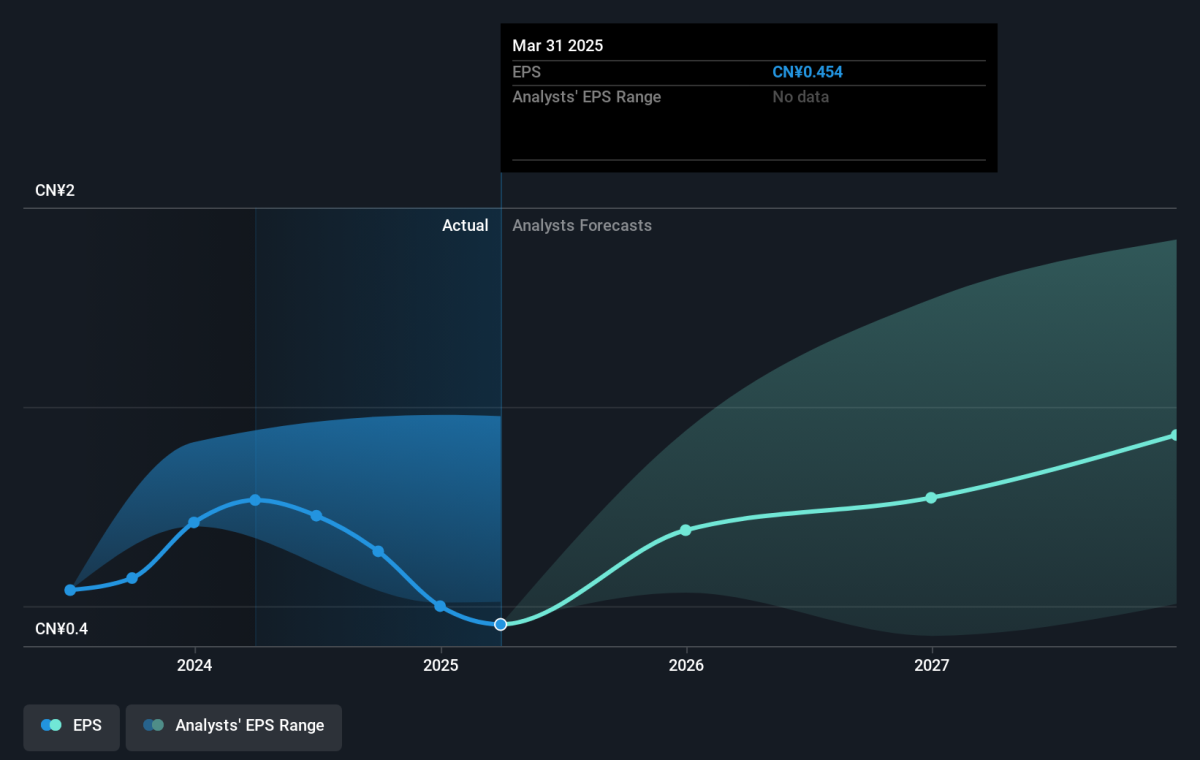
Task: Select the 2026 forecast data point
Action: click(686, 530)
